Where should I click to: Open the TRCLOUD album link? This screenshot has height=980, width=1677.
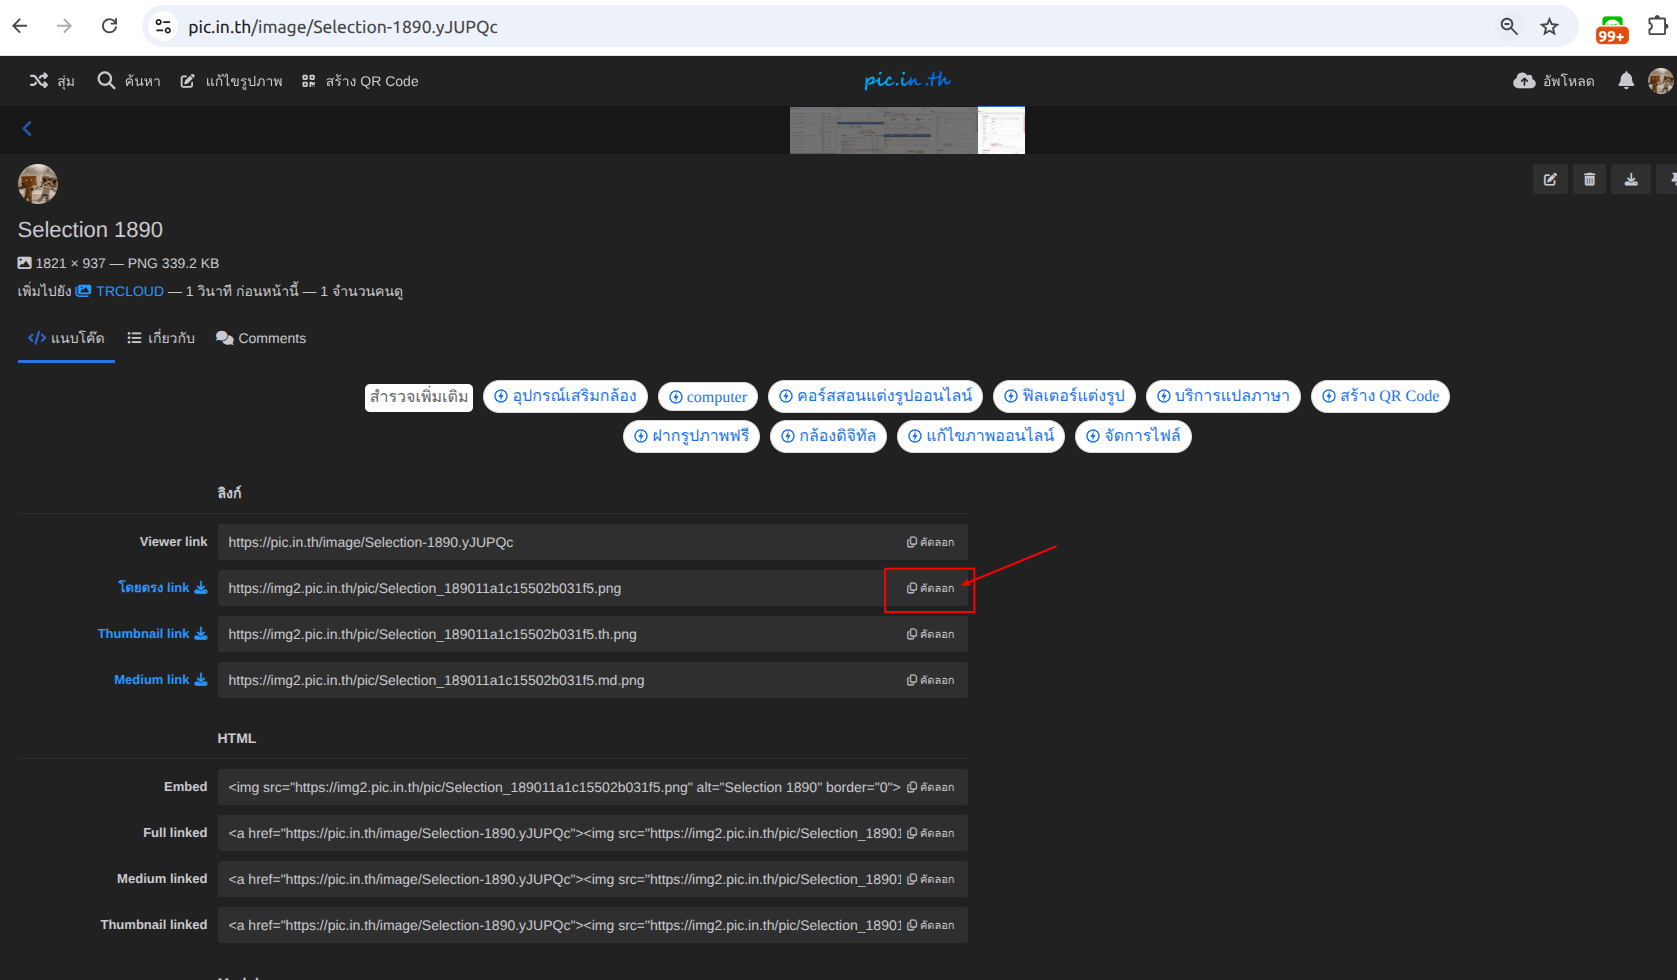129,291
